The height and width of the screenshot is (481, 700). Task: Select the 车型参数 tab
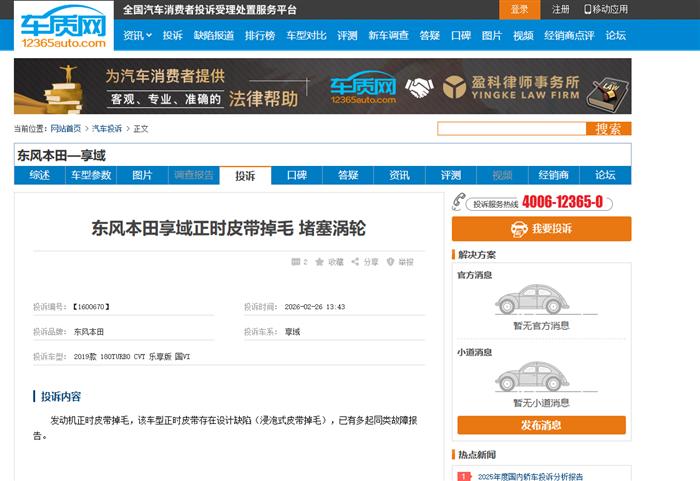pos(91,175)
